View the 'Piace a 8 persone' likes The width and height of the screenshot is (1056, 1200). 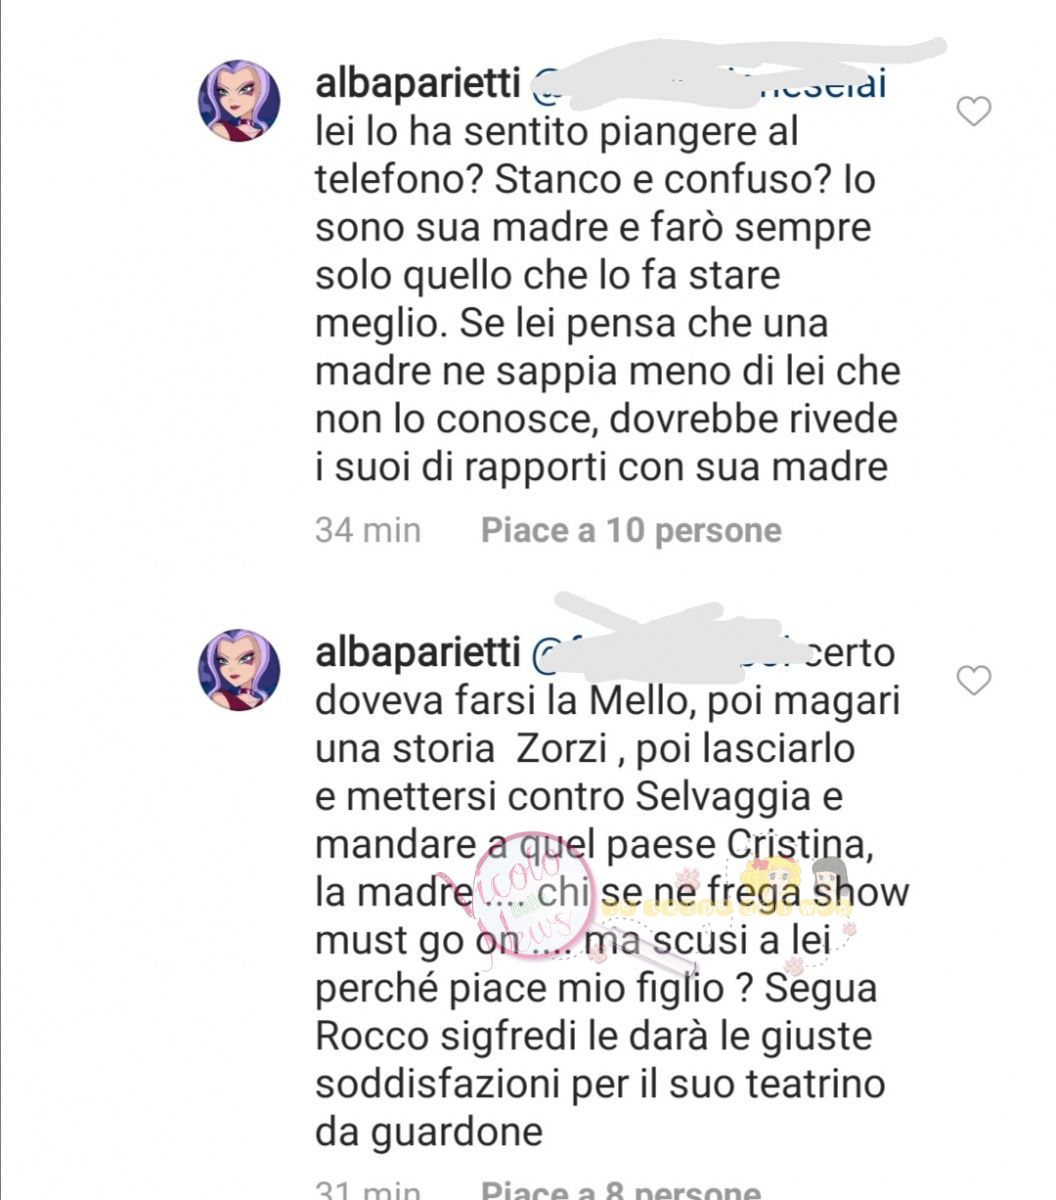[621, 1190]
